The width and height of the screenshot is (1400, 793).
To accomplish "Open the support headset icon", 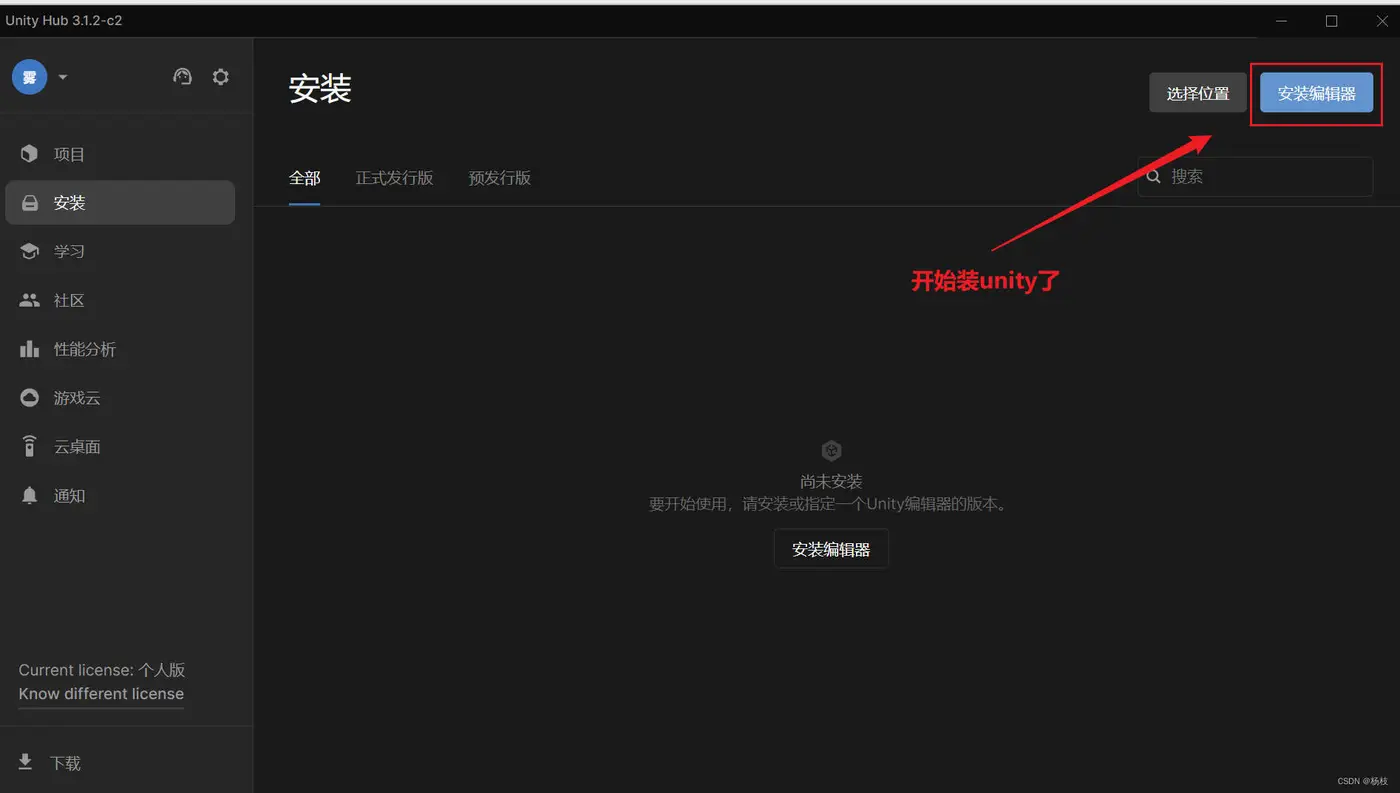I will pyautogui.click(x=182, y=77).
